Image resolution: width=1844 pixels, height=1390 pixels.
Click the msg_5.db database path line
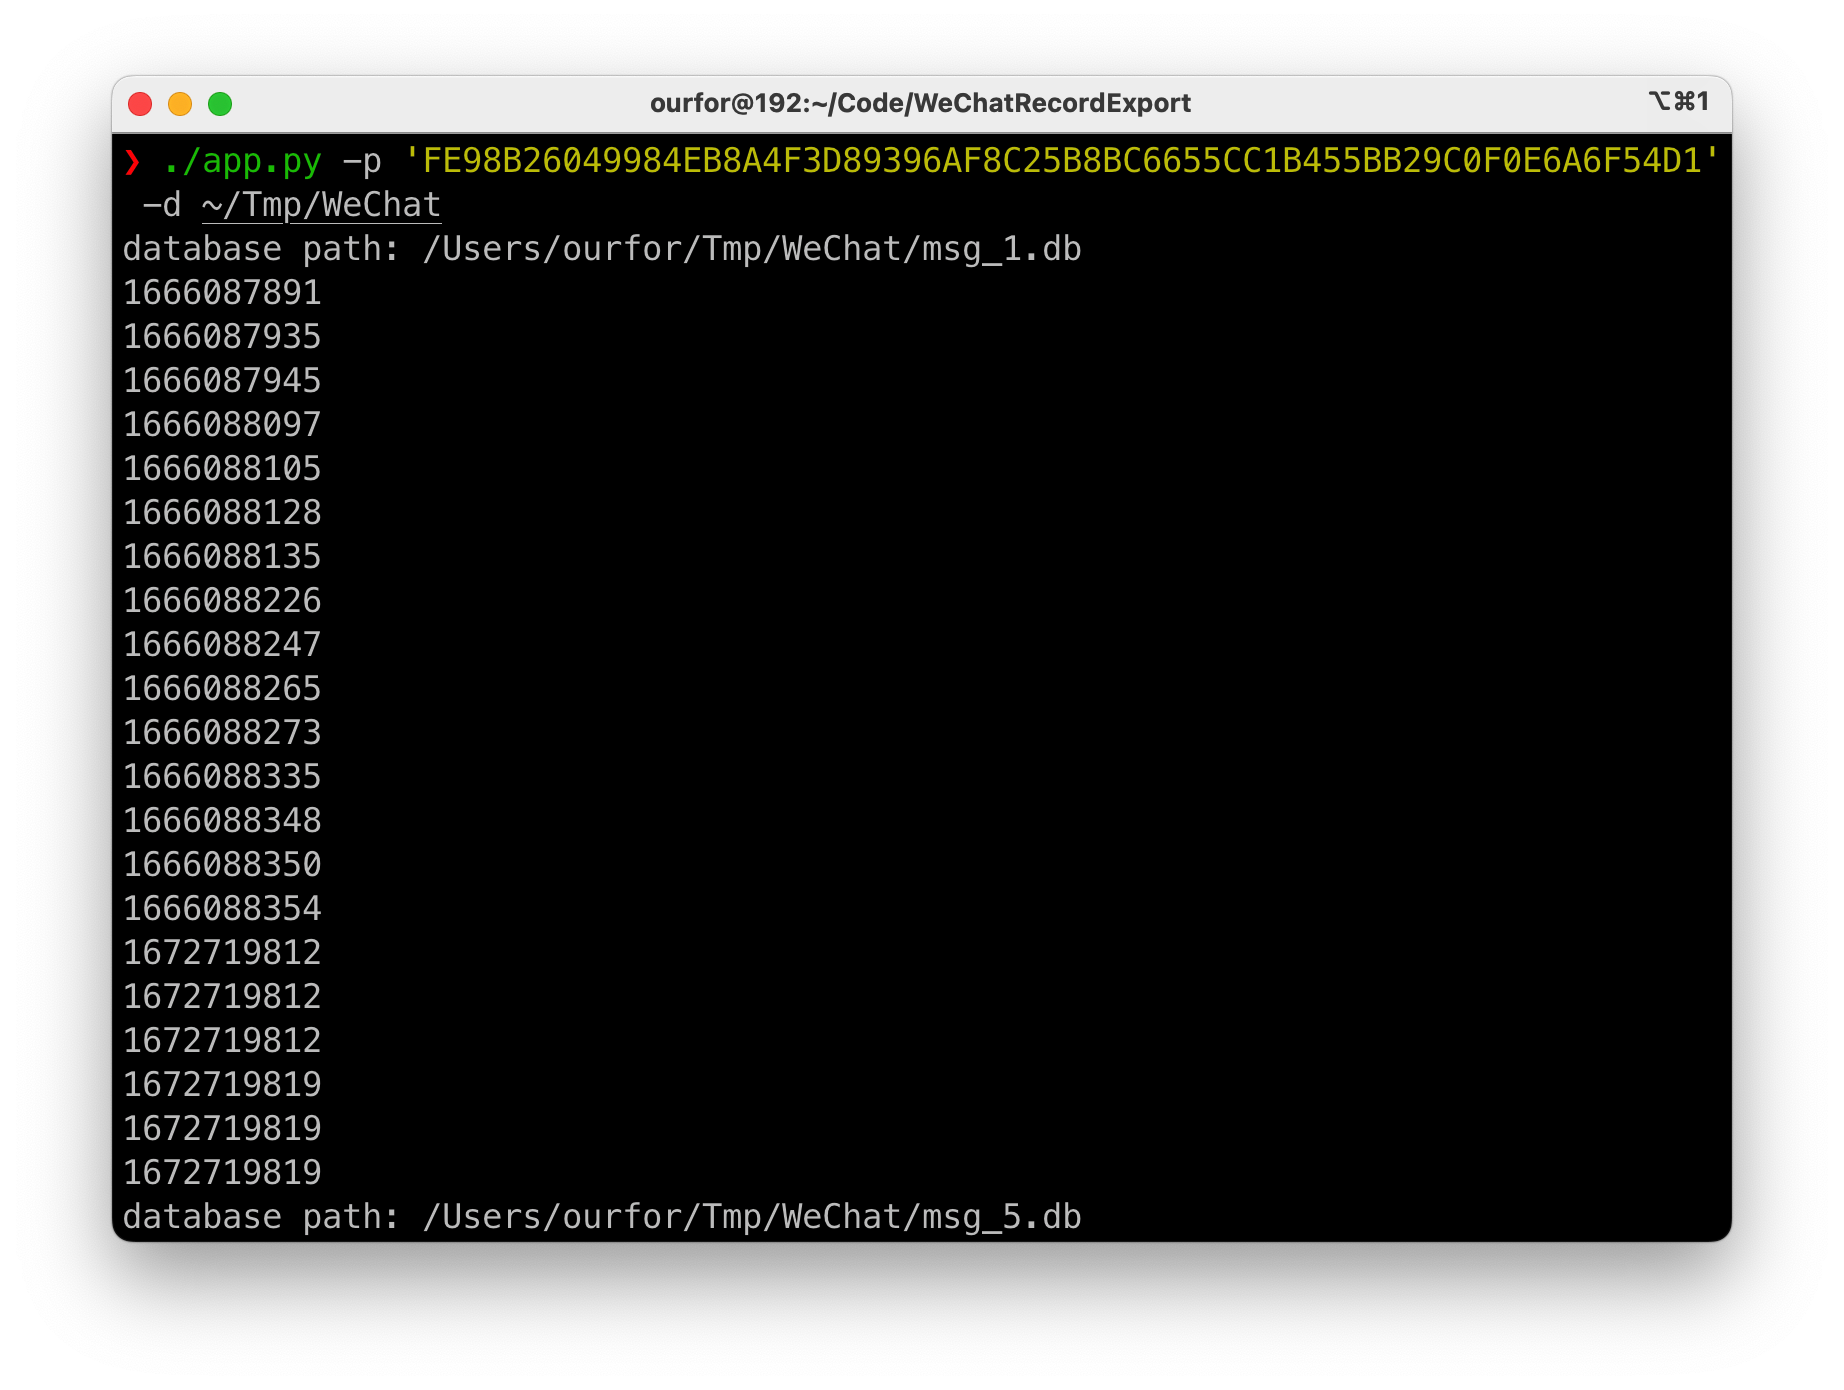click(x=602, y=1217)
